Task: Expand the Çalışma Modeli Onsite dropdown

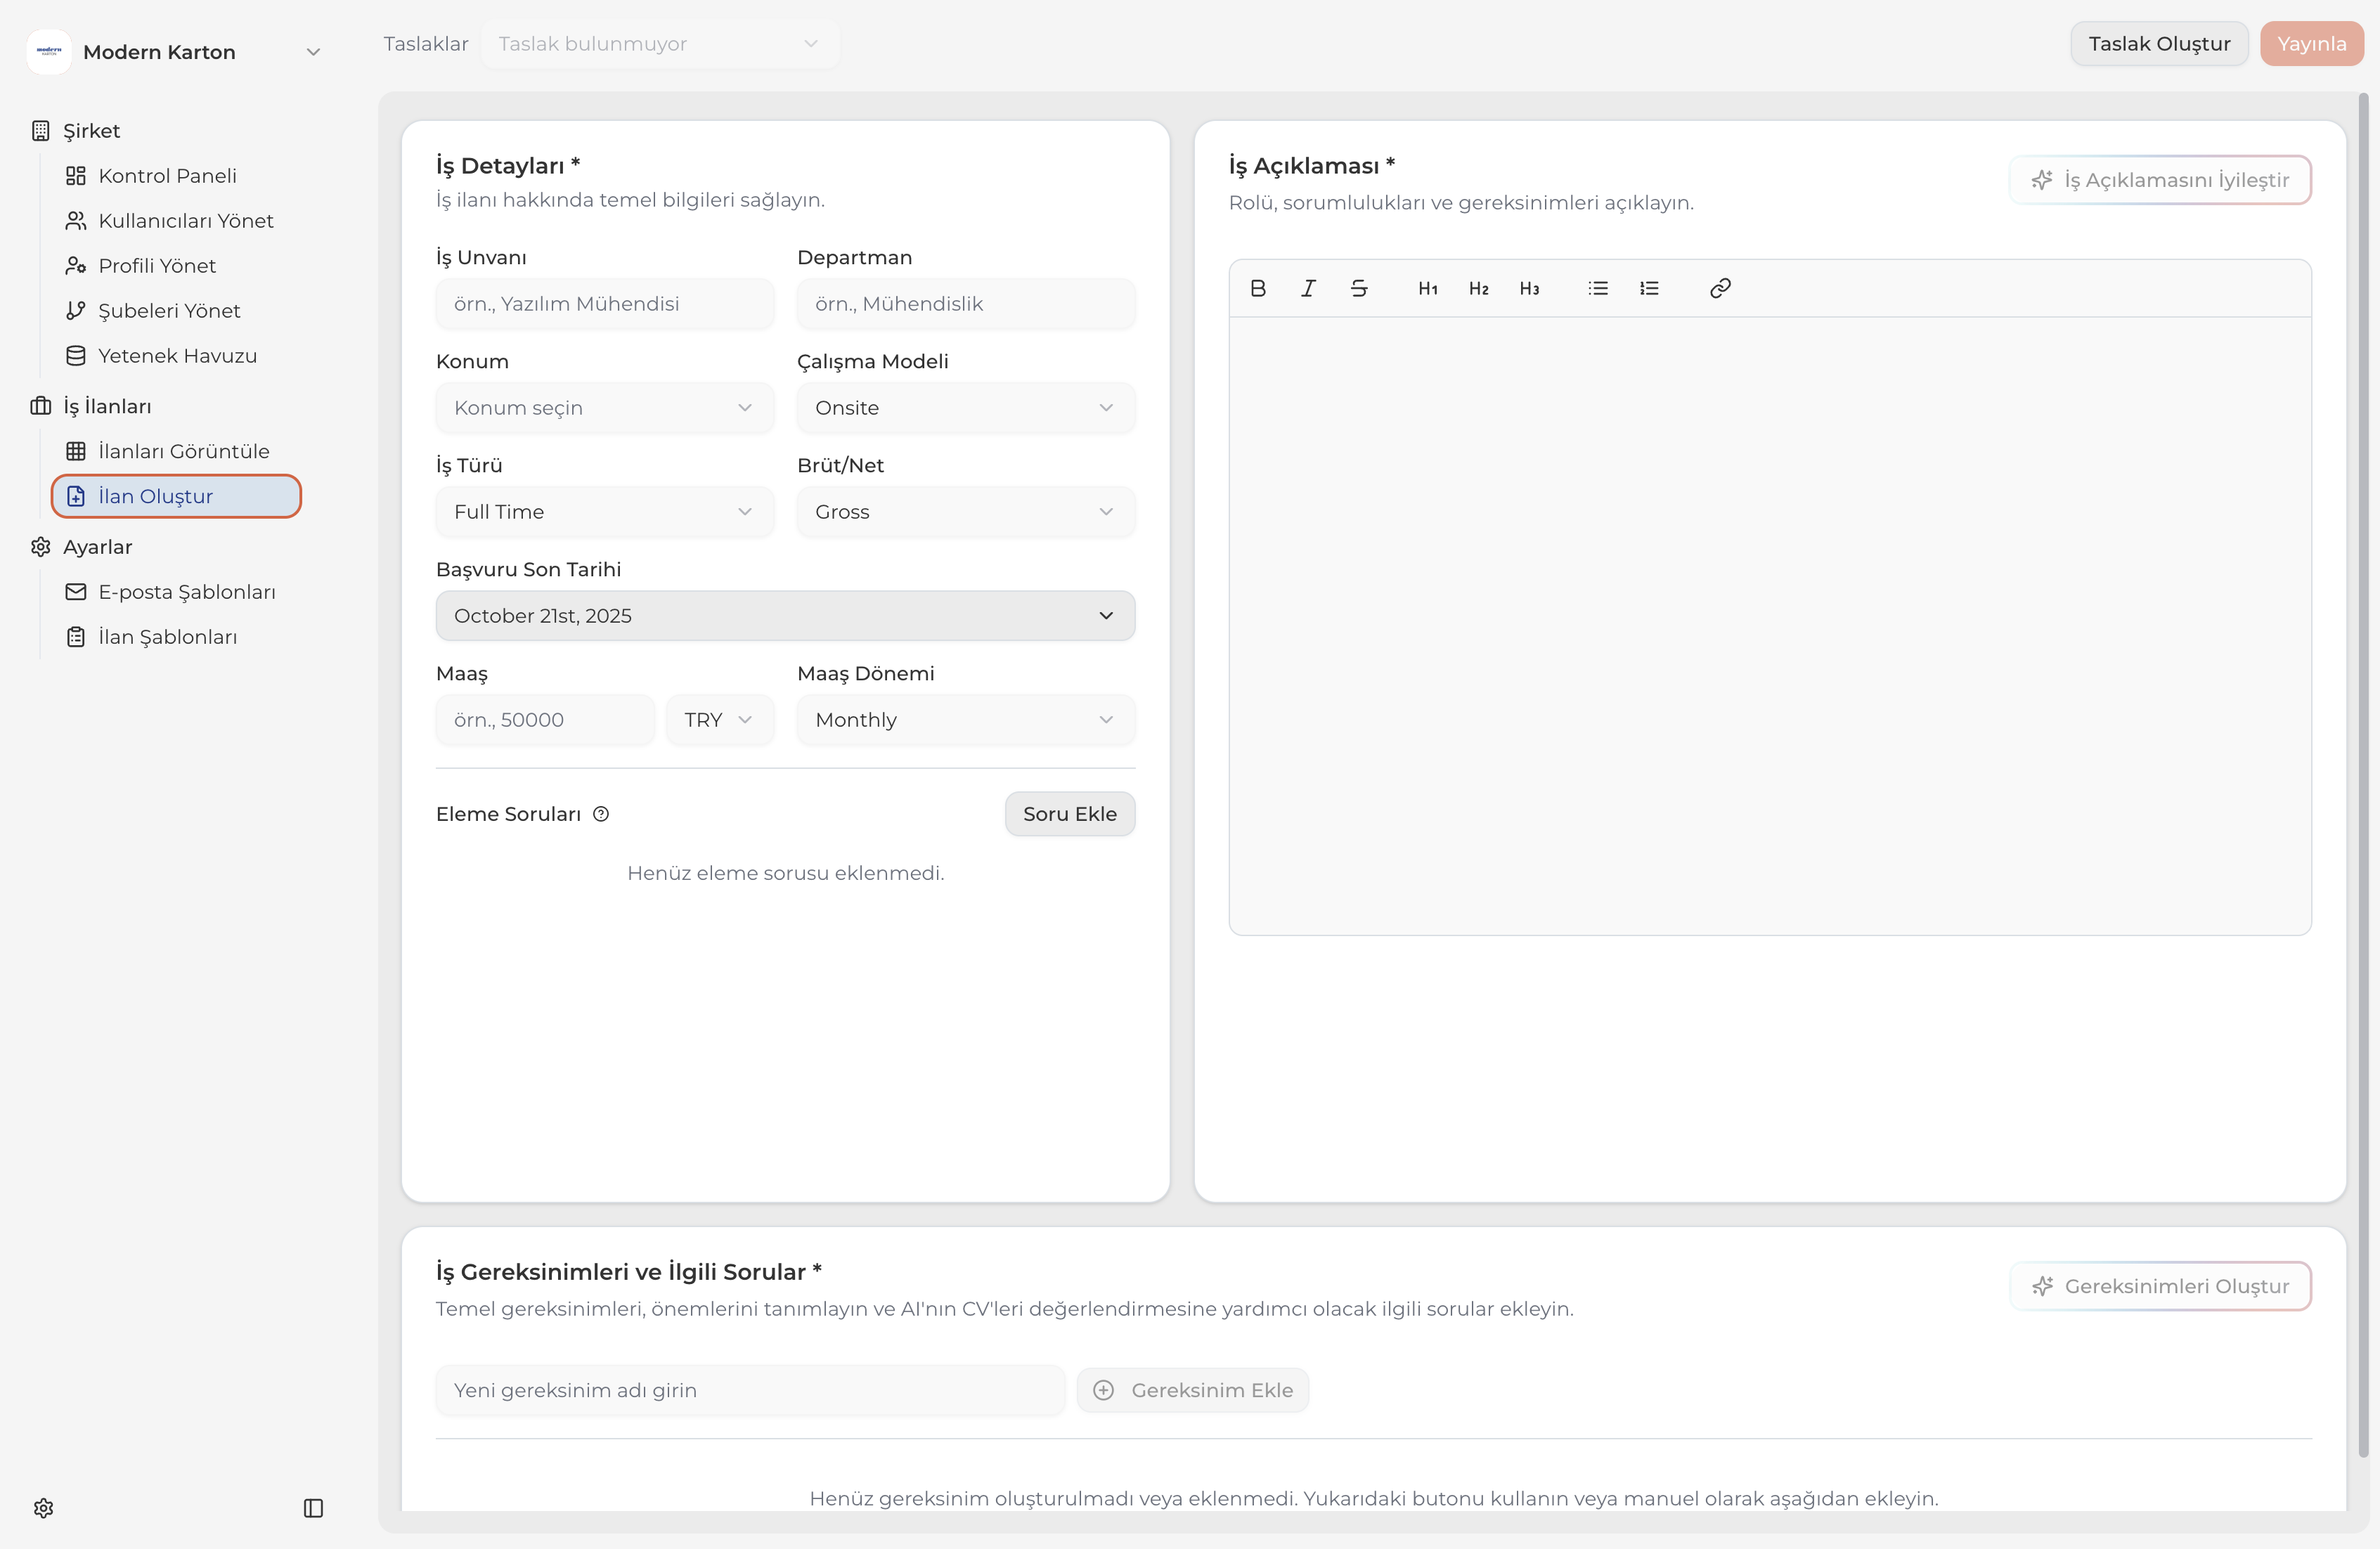Action: [965, 408]
